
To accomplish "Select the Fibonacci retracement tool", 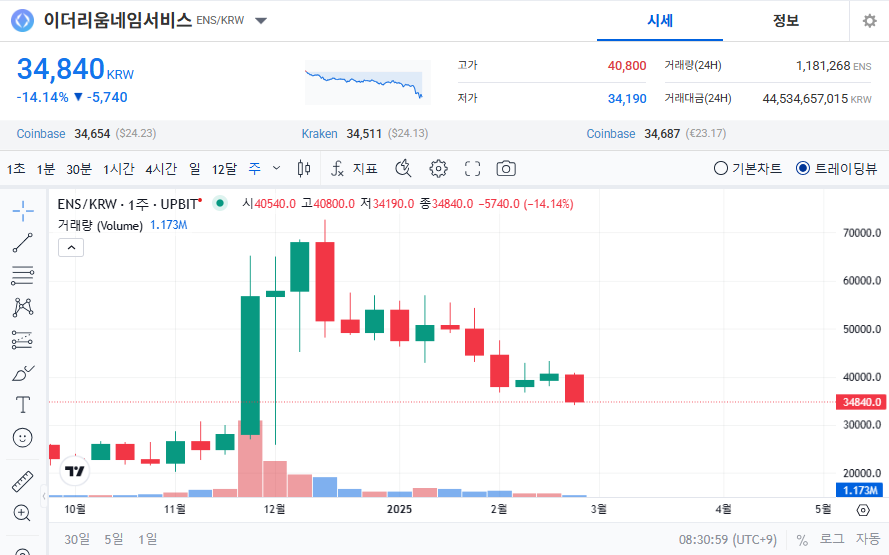I will coord(23,276).
